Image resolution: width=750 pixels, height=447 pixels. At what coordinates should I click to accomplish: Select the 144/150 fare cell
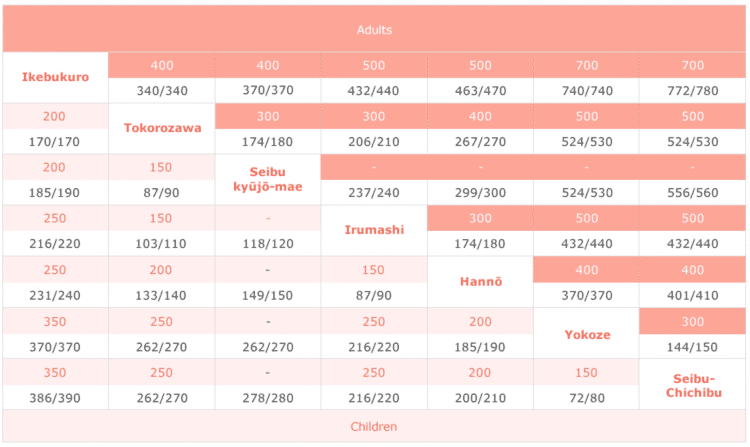point(693,347)
